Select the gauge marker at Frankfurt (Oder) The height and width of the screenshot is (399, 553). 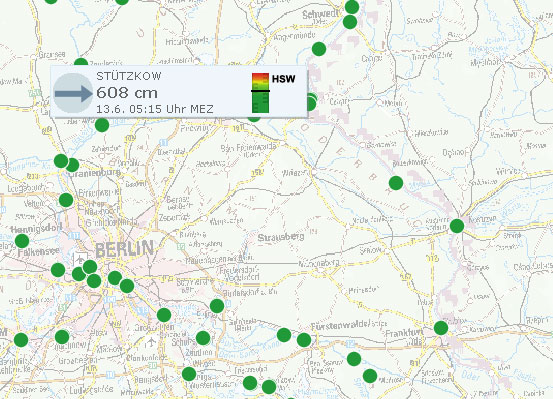pyautogui.click(x=441, y=328)
